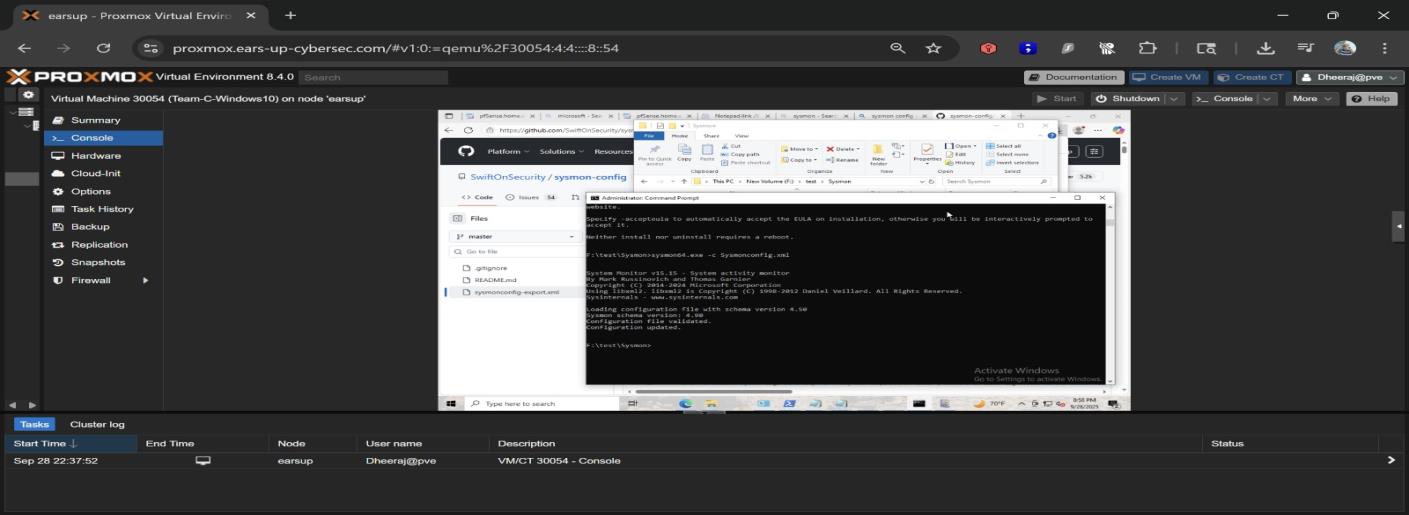Open the View tab in File Explorer

tap(741, 136)
